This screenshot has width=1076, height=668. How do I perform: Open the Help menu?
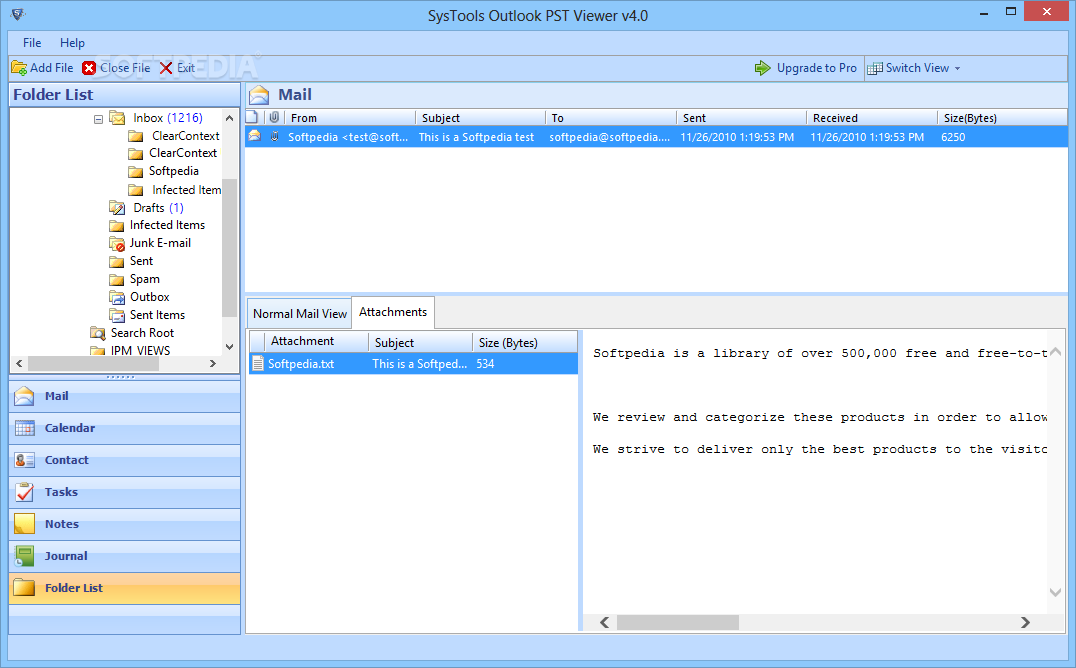72,43
